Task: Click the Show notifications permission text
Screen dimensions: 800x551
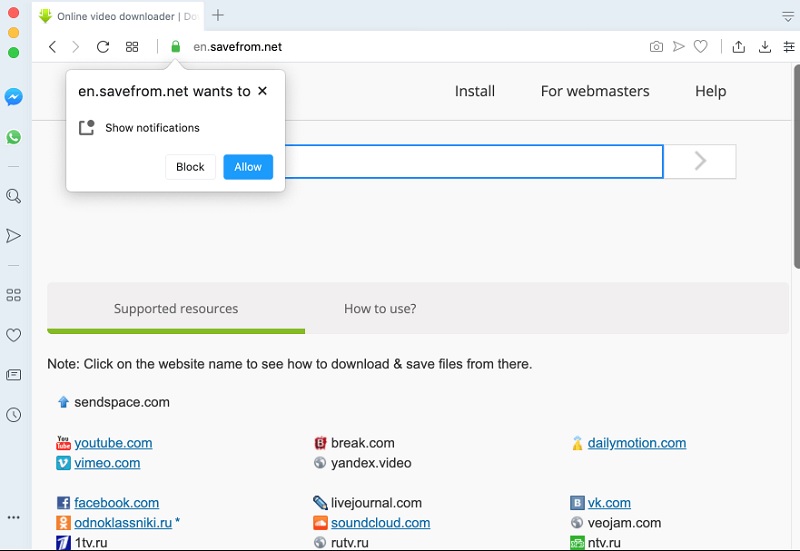Action: pos(152,128)
